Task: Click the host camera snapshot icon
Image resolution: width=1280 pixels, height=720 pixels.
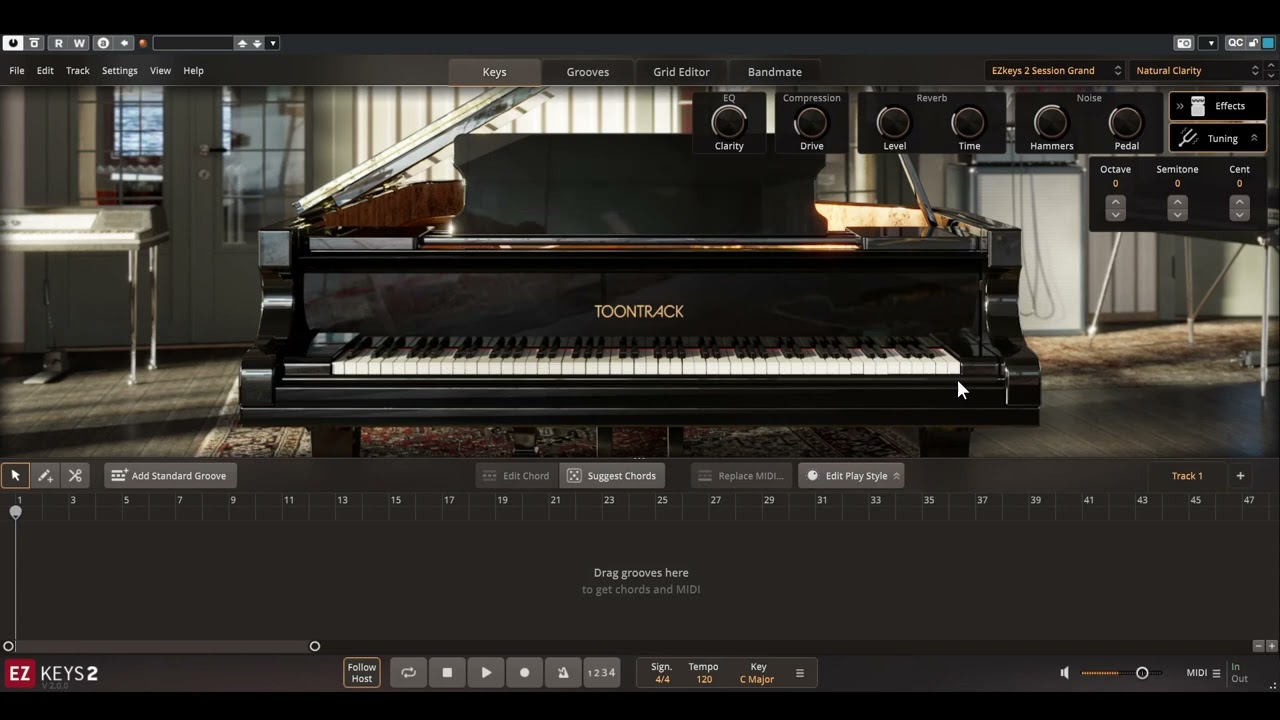Action: [1184, 43]
